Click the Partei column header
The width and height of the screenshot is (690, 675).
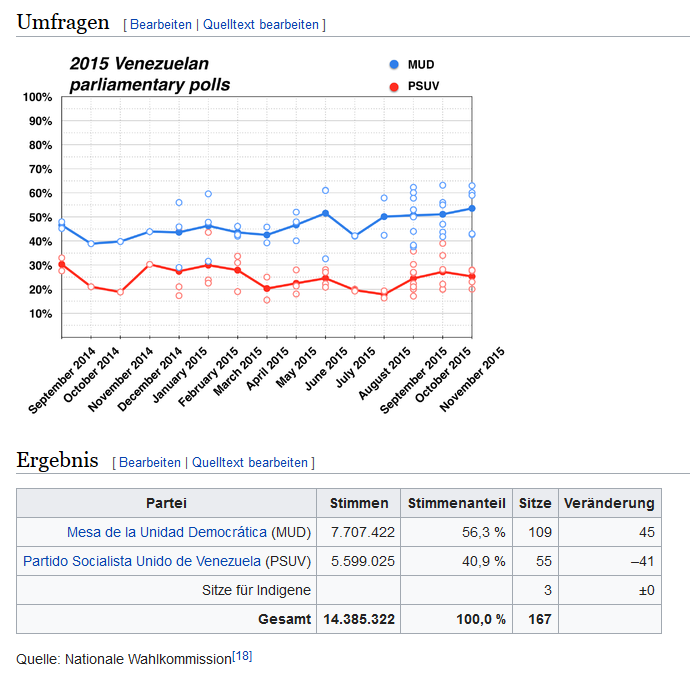coord(166,503)
